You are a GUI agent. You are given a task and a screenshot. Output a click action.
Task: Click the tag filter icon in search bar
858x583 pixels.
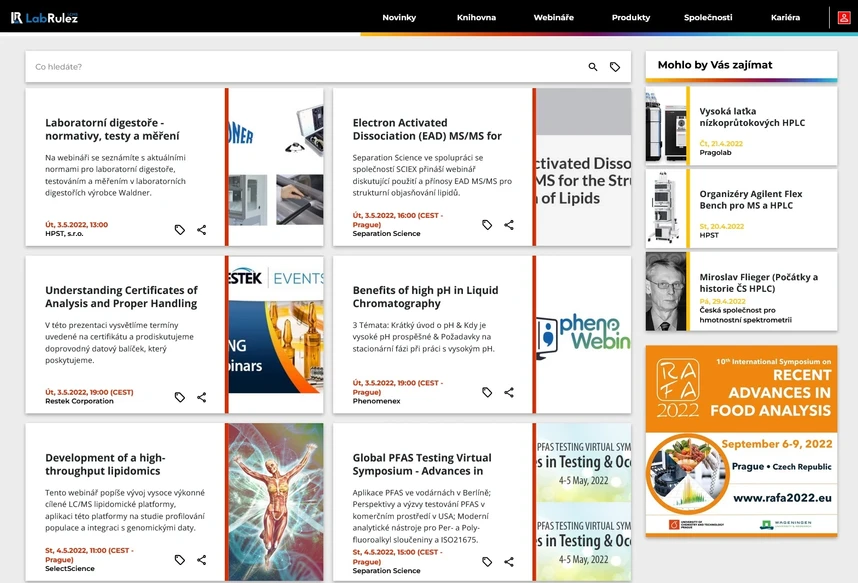tap(615, 67)
